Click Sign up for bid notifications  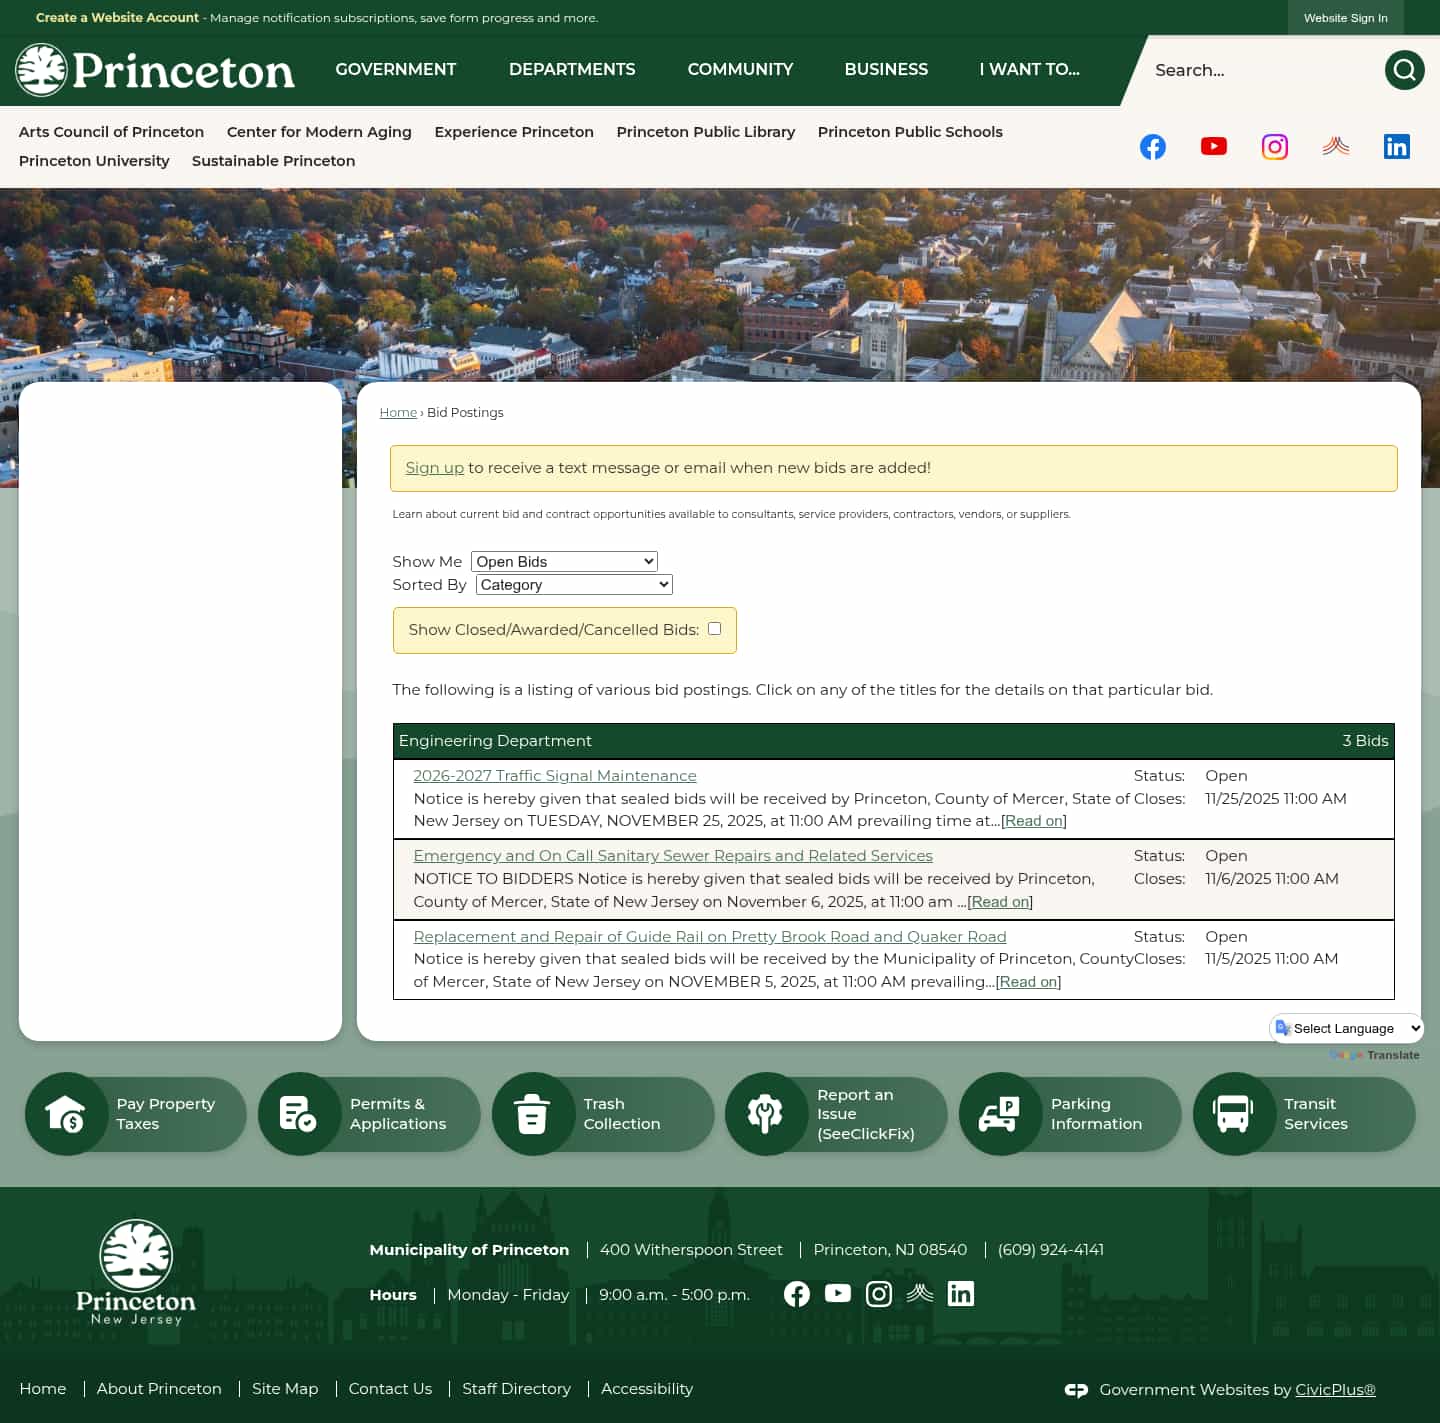(x=434, y=467)
